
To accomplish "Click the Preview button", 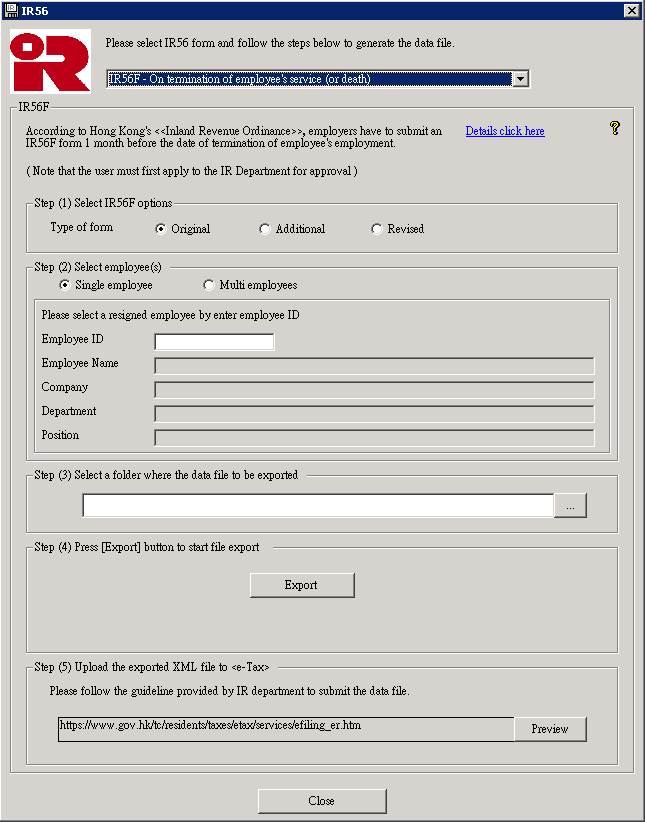I will [x=550, y=729].
